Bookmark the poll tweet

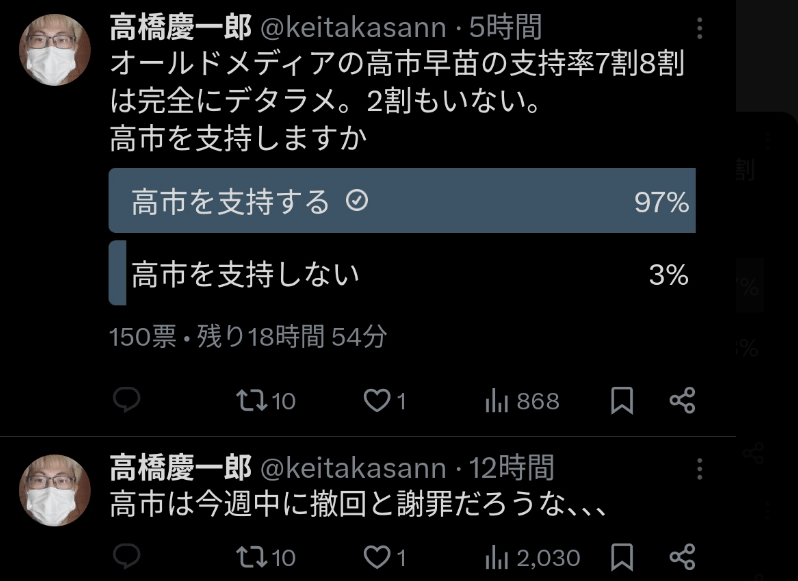click(x=621, y=401)
